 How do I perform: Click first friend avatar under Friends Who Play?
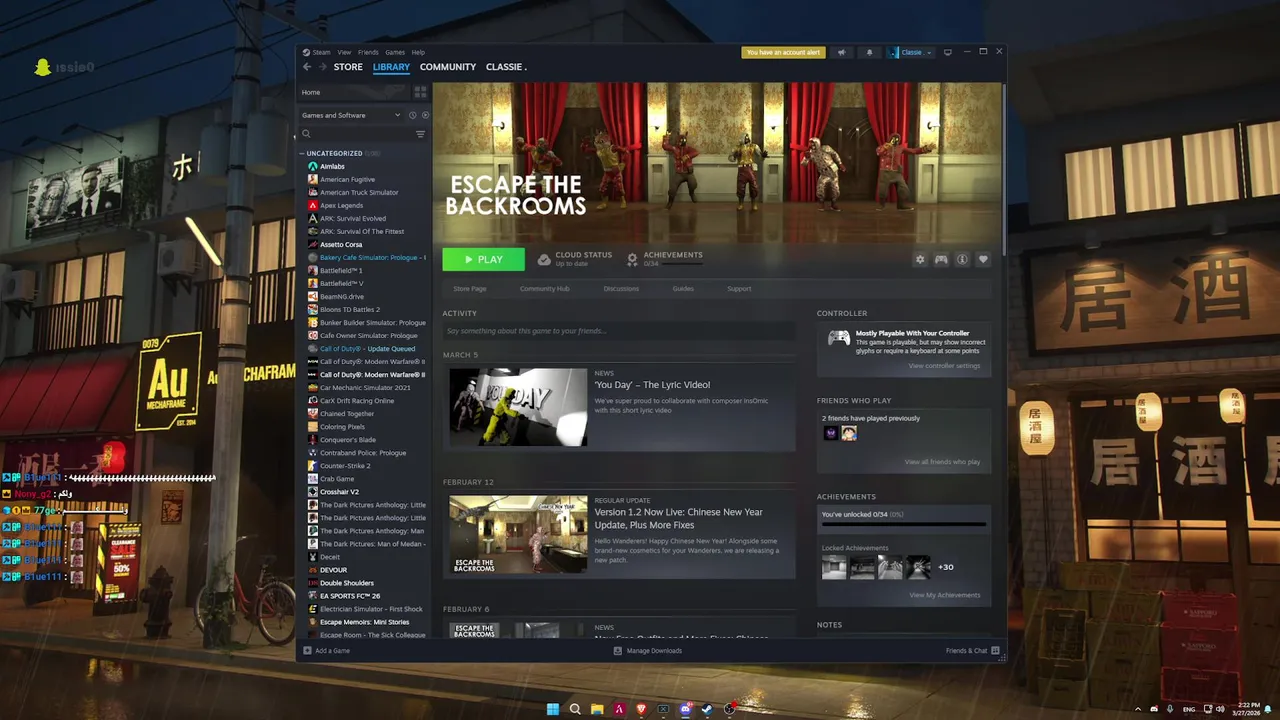click(831, 433)
